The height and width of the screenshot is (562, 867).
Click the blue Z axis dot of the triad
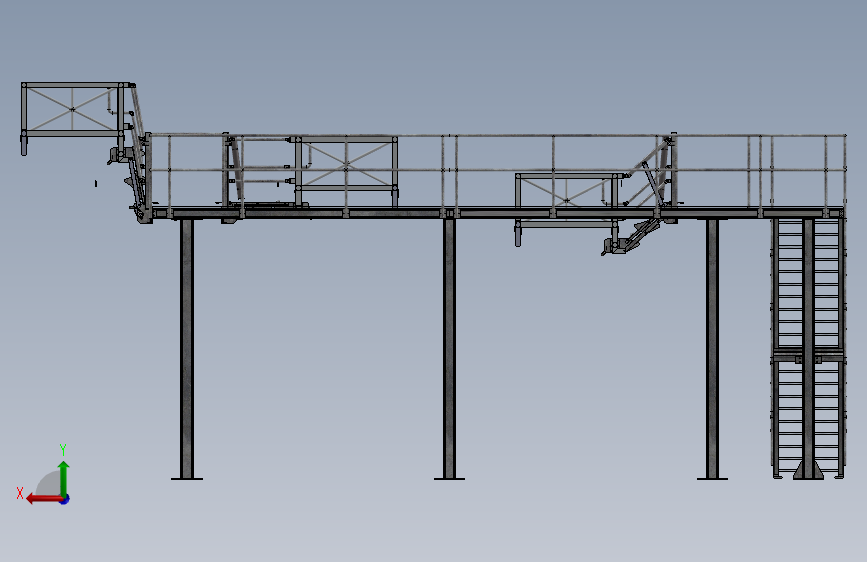click(x=65, y=499)
